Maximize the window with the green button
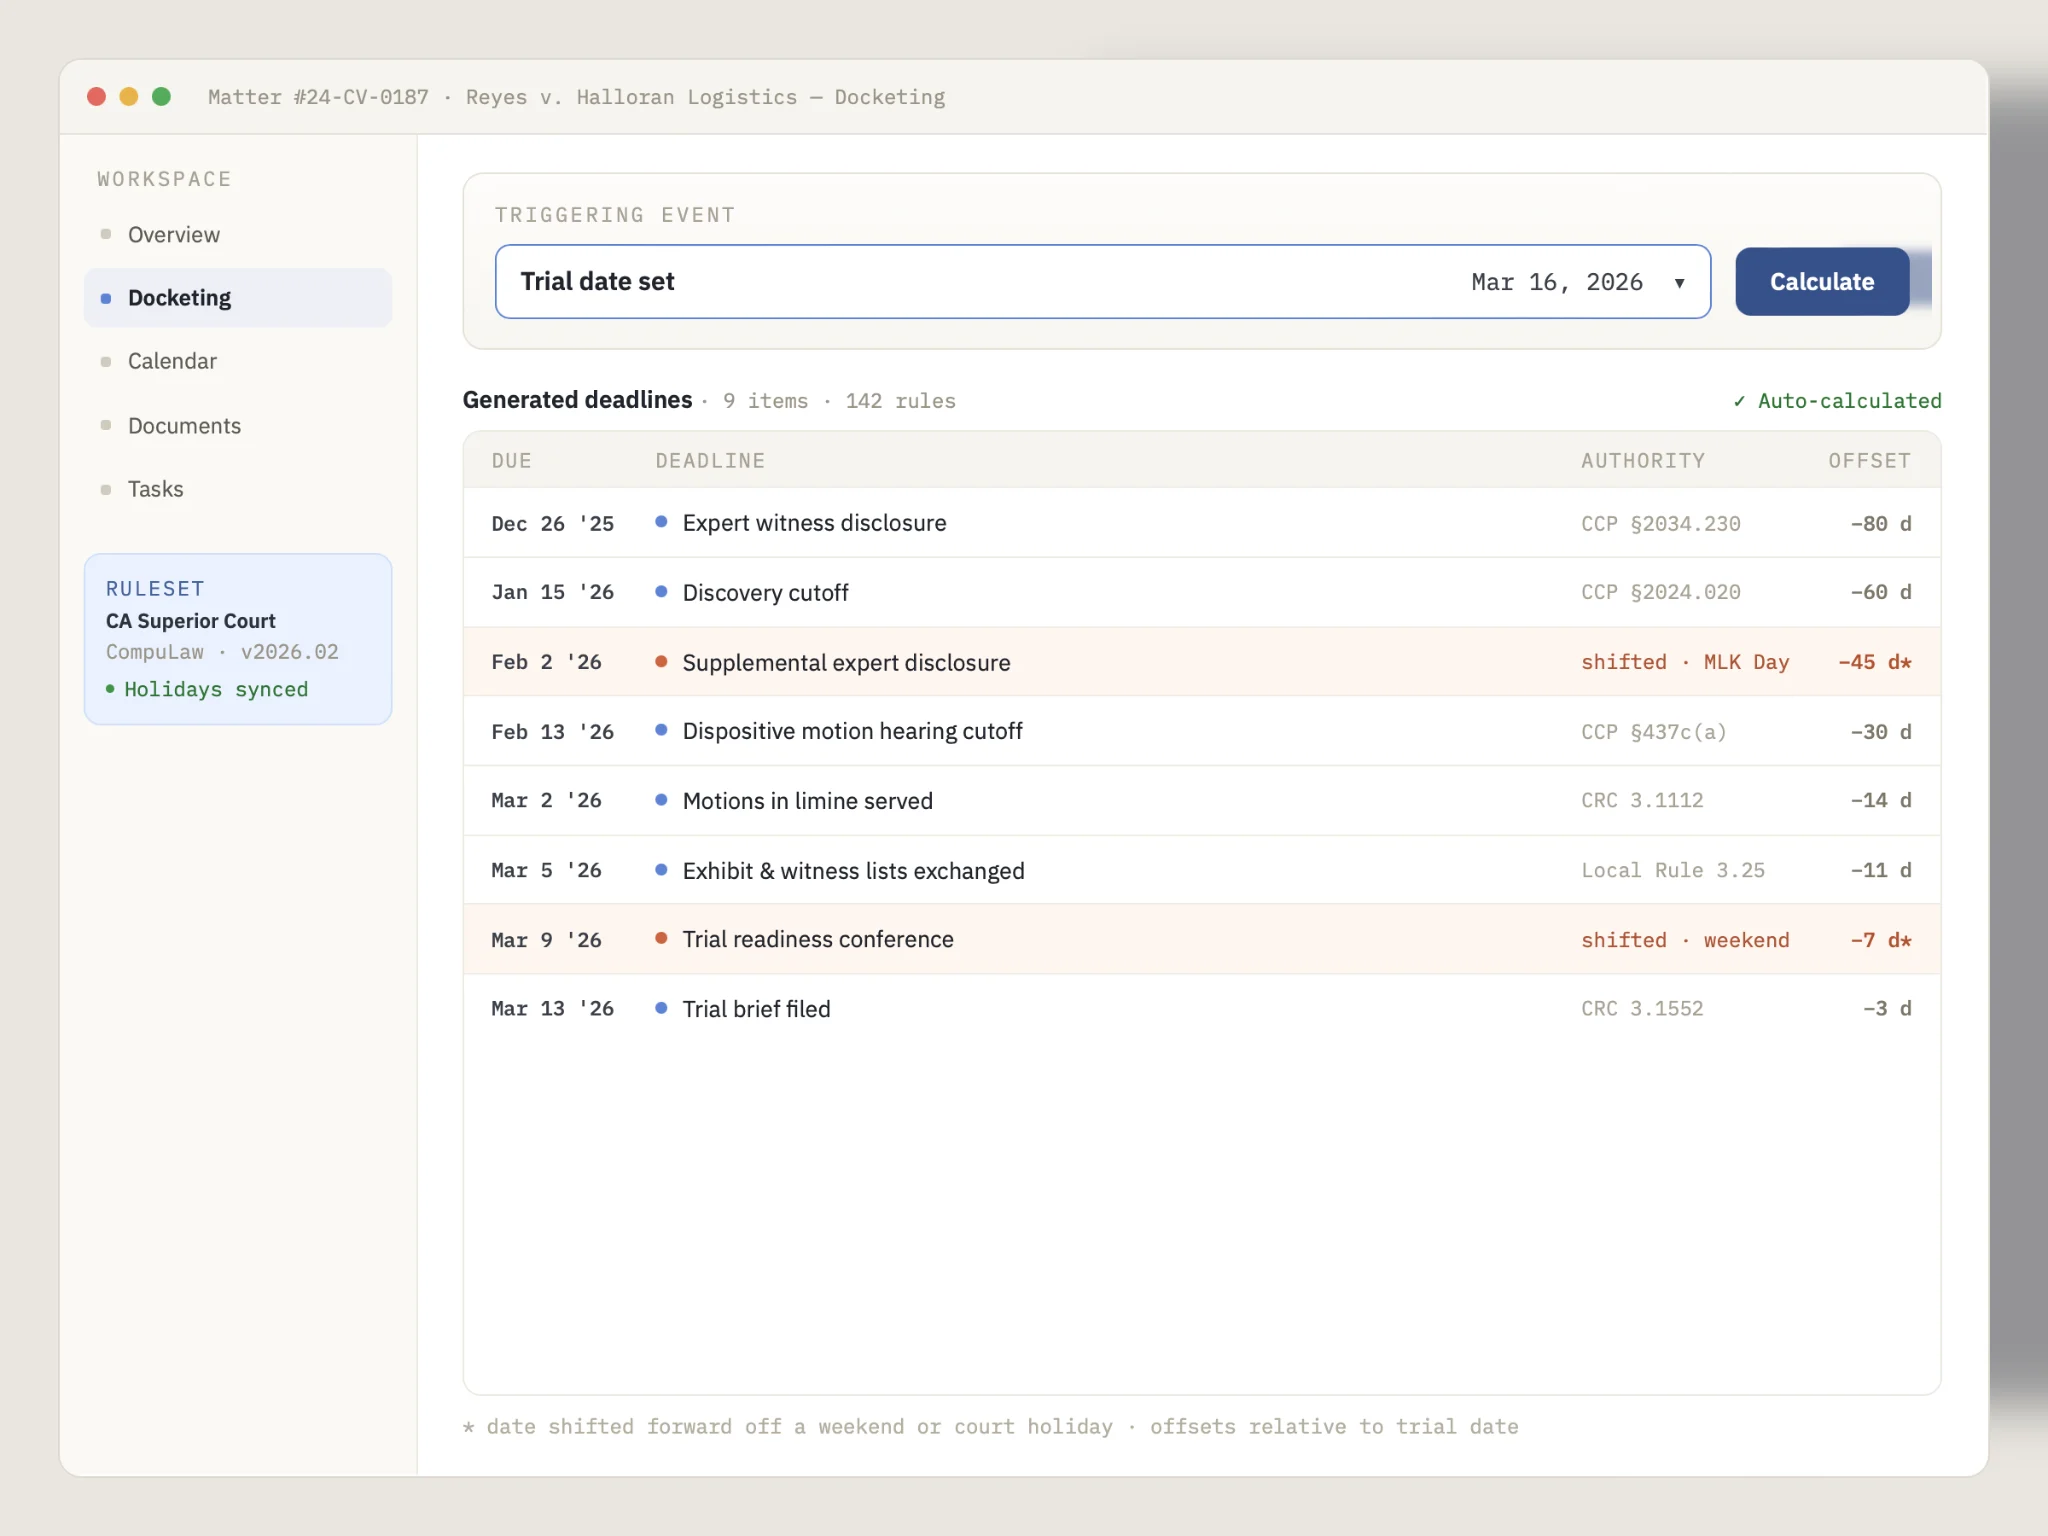Screen dimensions: 2048x1536 pyautogui.click(x=161, y=96)
